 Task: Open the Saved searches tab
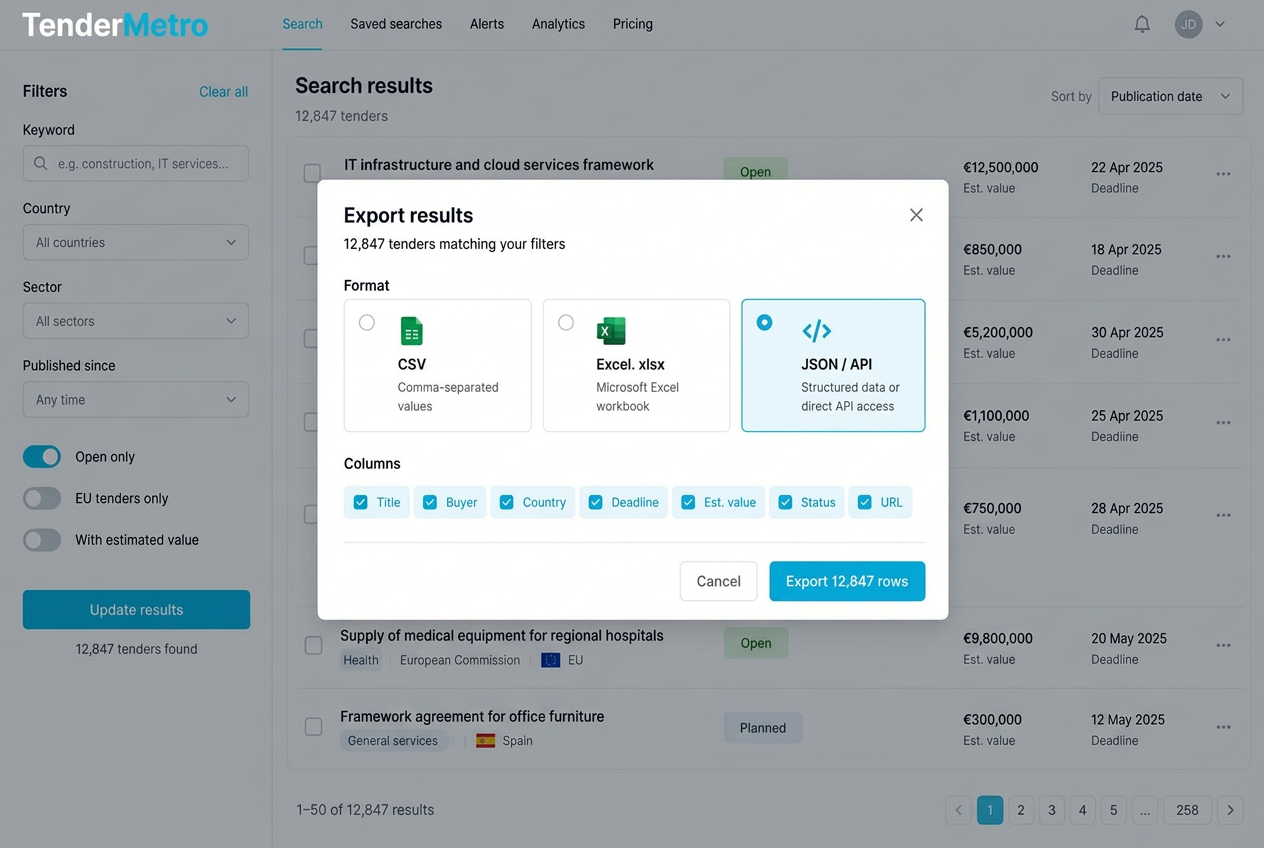click(396, 24)
